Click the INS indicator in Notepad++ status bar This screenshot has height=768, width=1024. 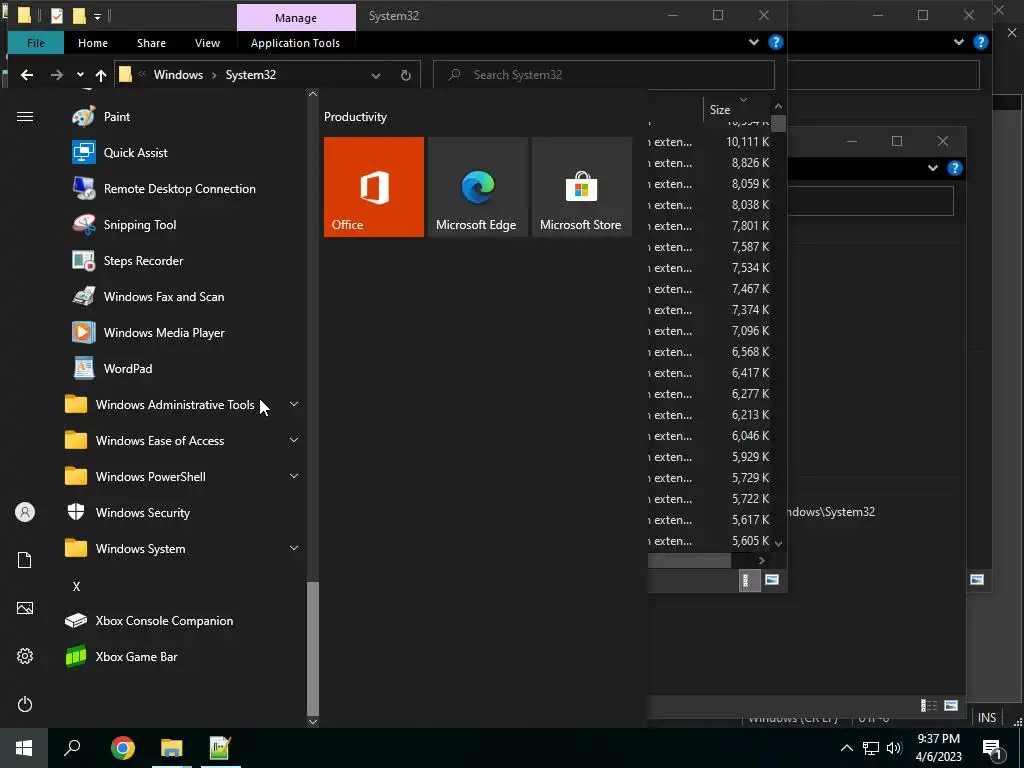(987, 718)
